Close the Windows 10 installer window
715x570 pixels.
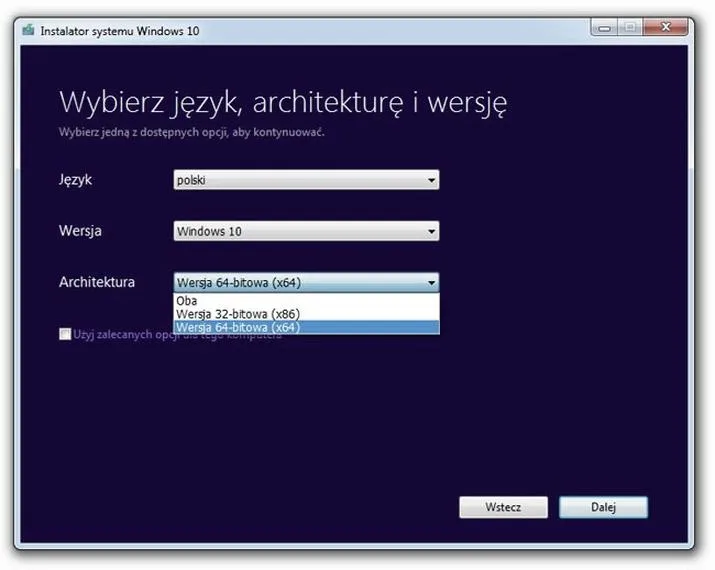click(x=665, y=28)
